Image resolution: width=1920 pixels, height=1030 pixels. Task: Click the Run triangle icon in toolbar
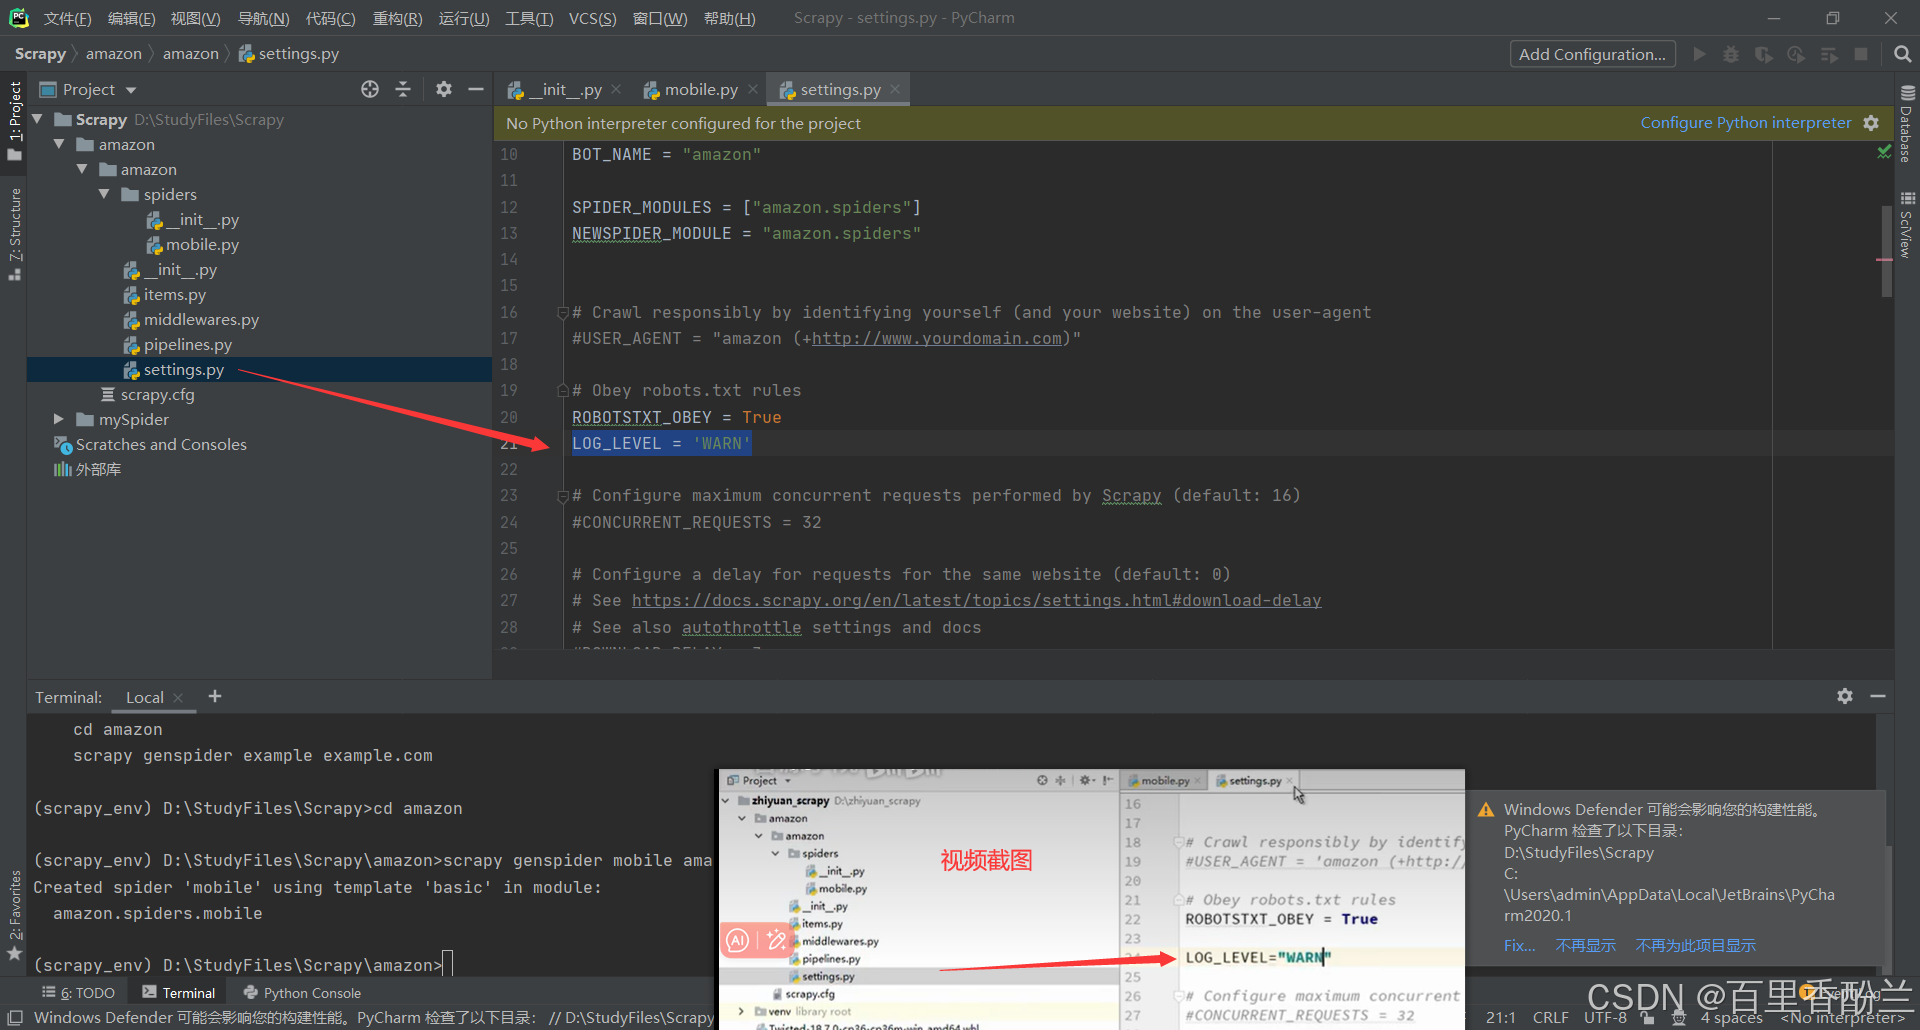tap(1699, 54)
